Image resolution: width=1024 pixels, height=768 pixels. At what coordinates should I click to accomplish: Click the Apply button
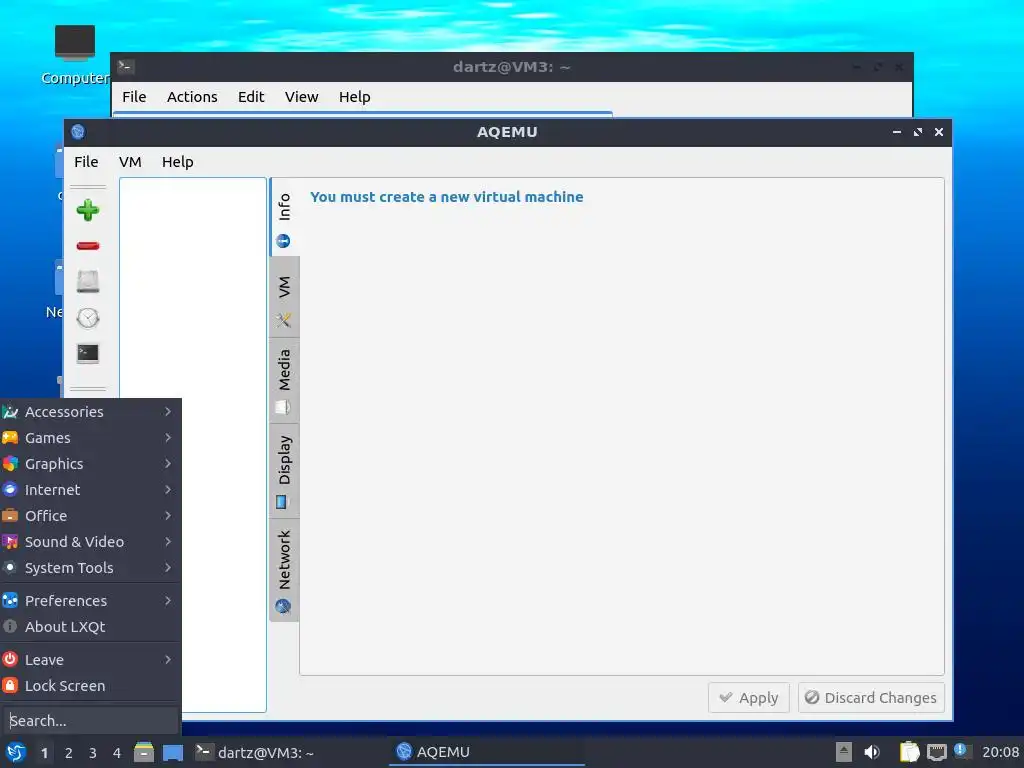[749, 697]
